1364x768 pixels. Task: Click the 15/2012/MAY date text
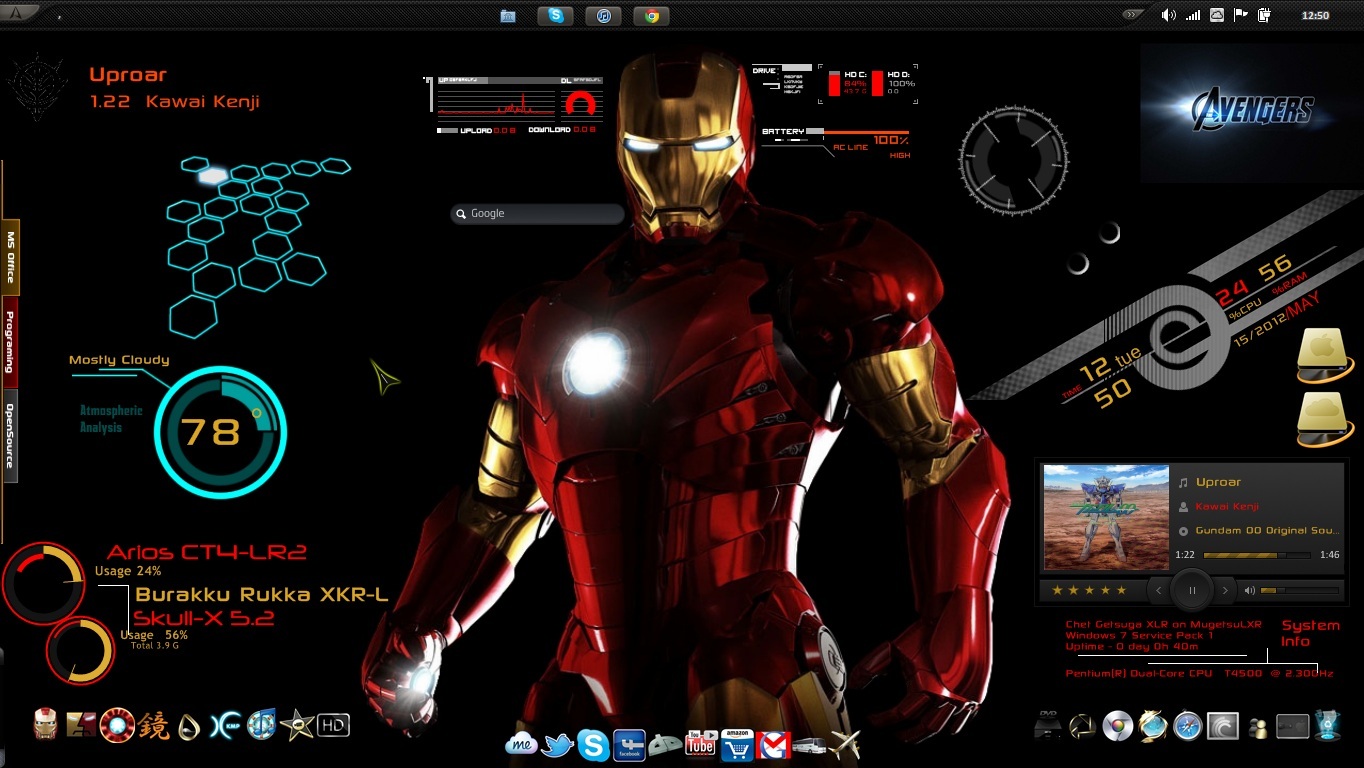pos(1277,320)
